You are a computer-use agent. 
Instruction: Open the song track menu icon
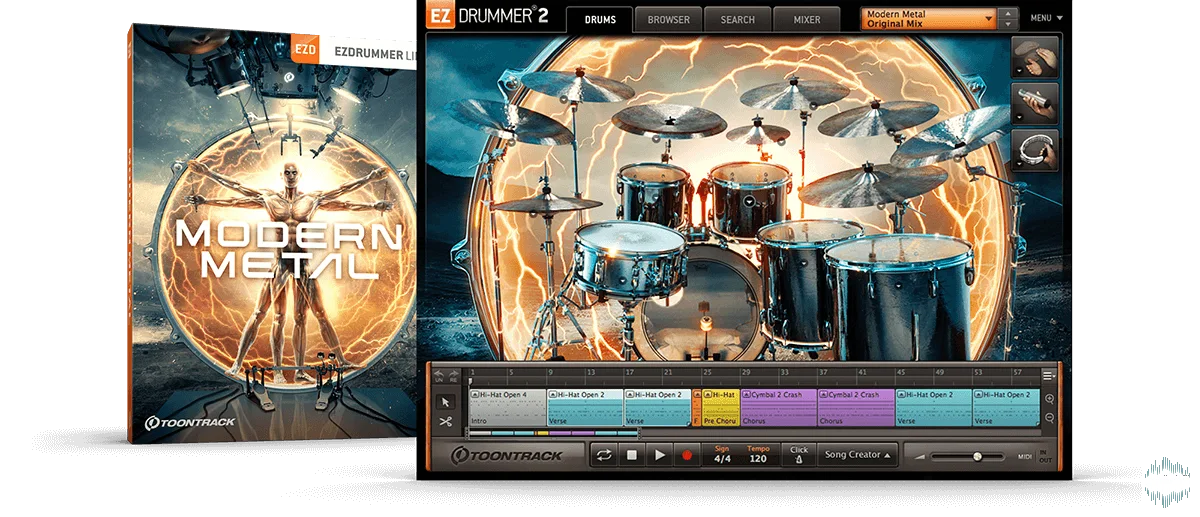click(x=1048, y=376)
